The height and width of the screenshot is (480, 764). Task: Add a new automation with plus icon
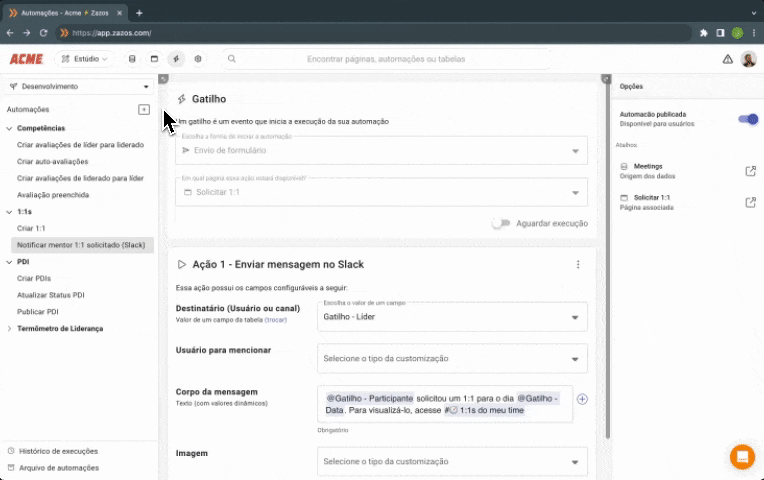point(144,110)
